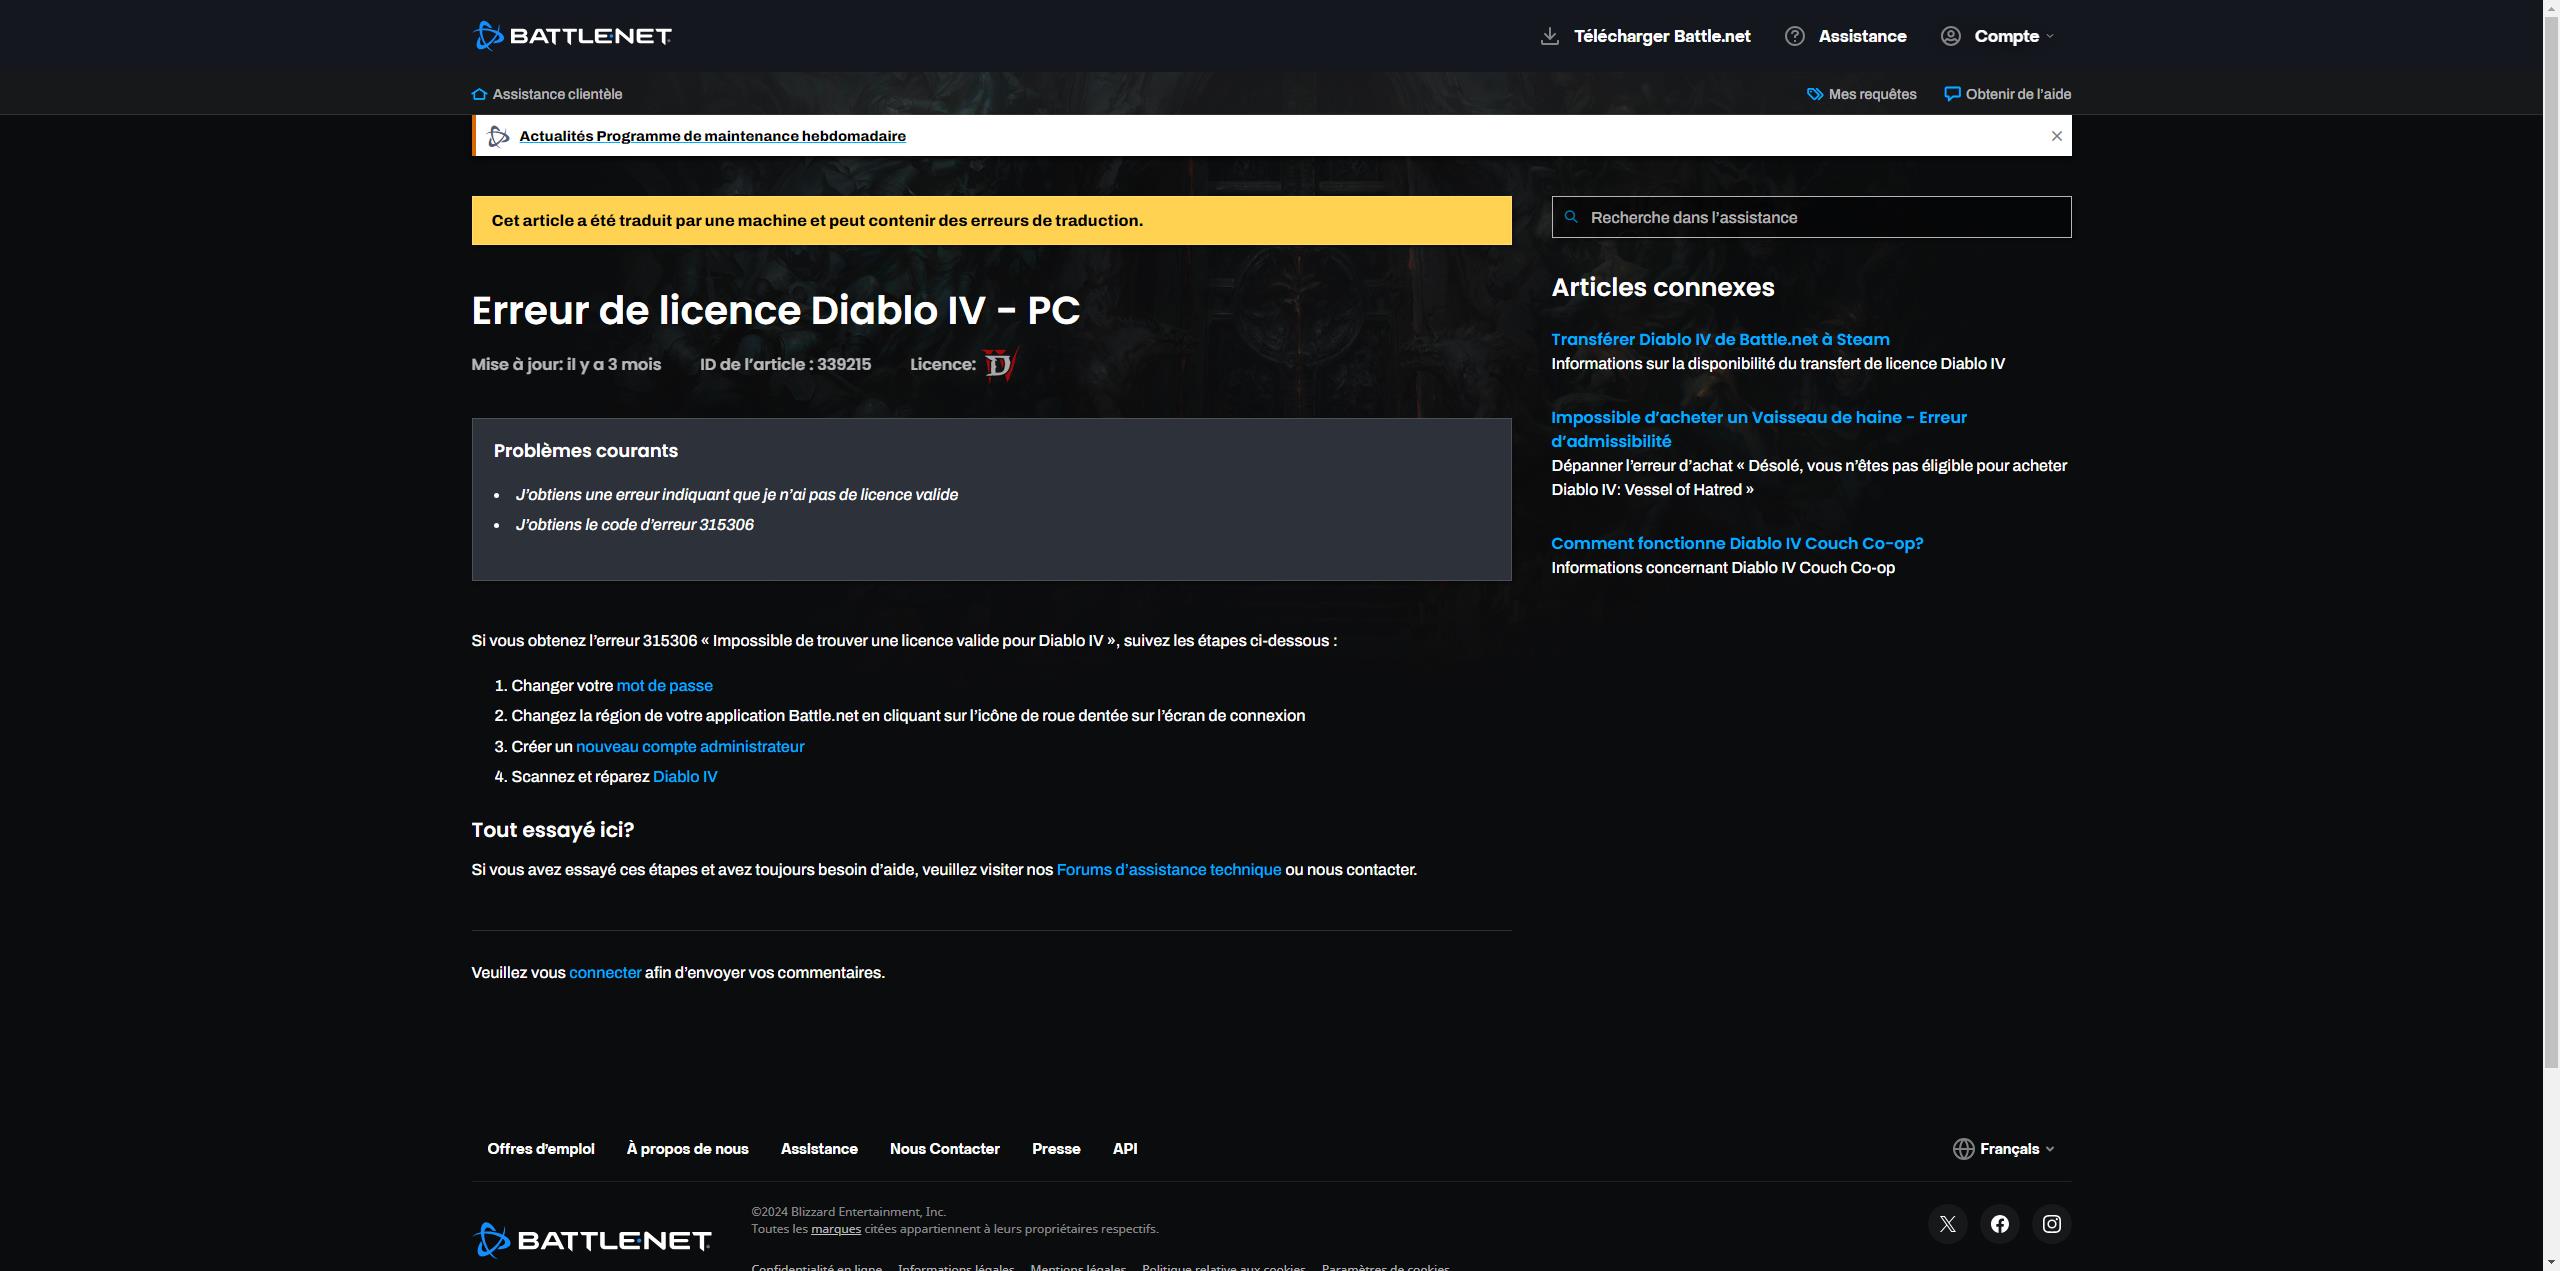
Task: Click the Mes requêtes tag icon
Action: [1814, 94]
